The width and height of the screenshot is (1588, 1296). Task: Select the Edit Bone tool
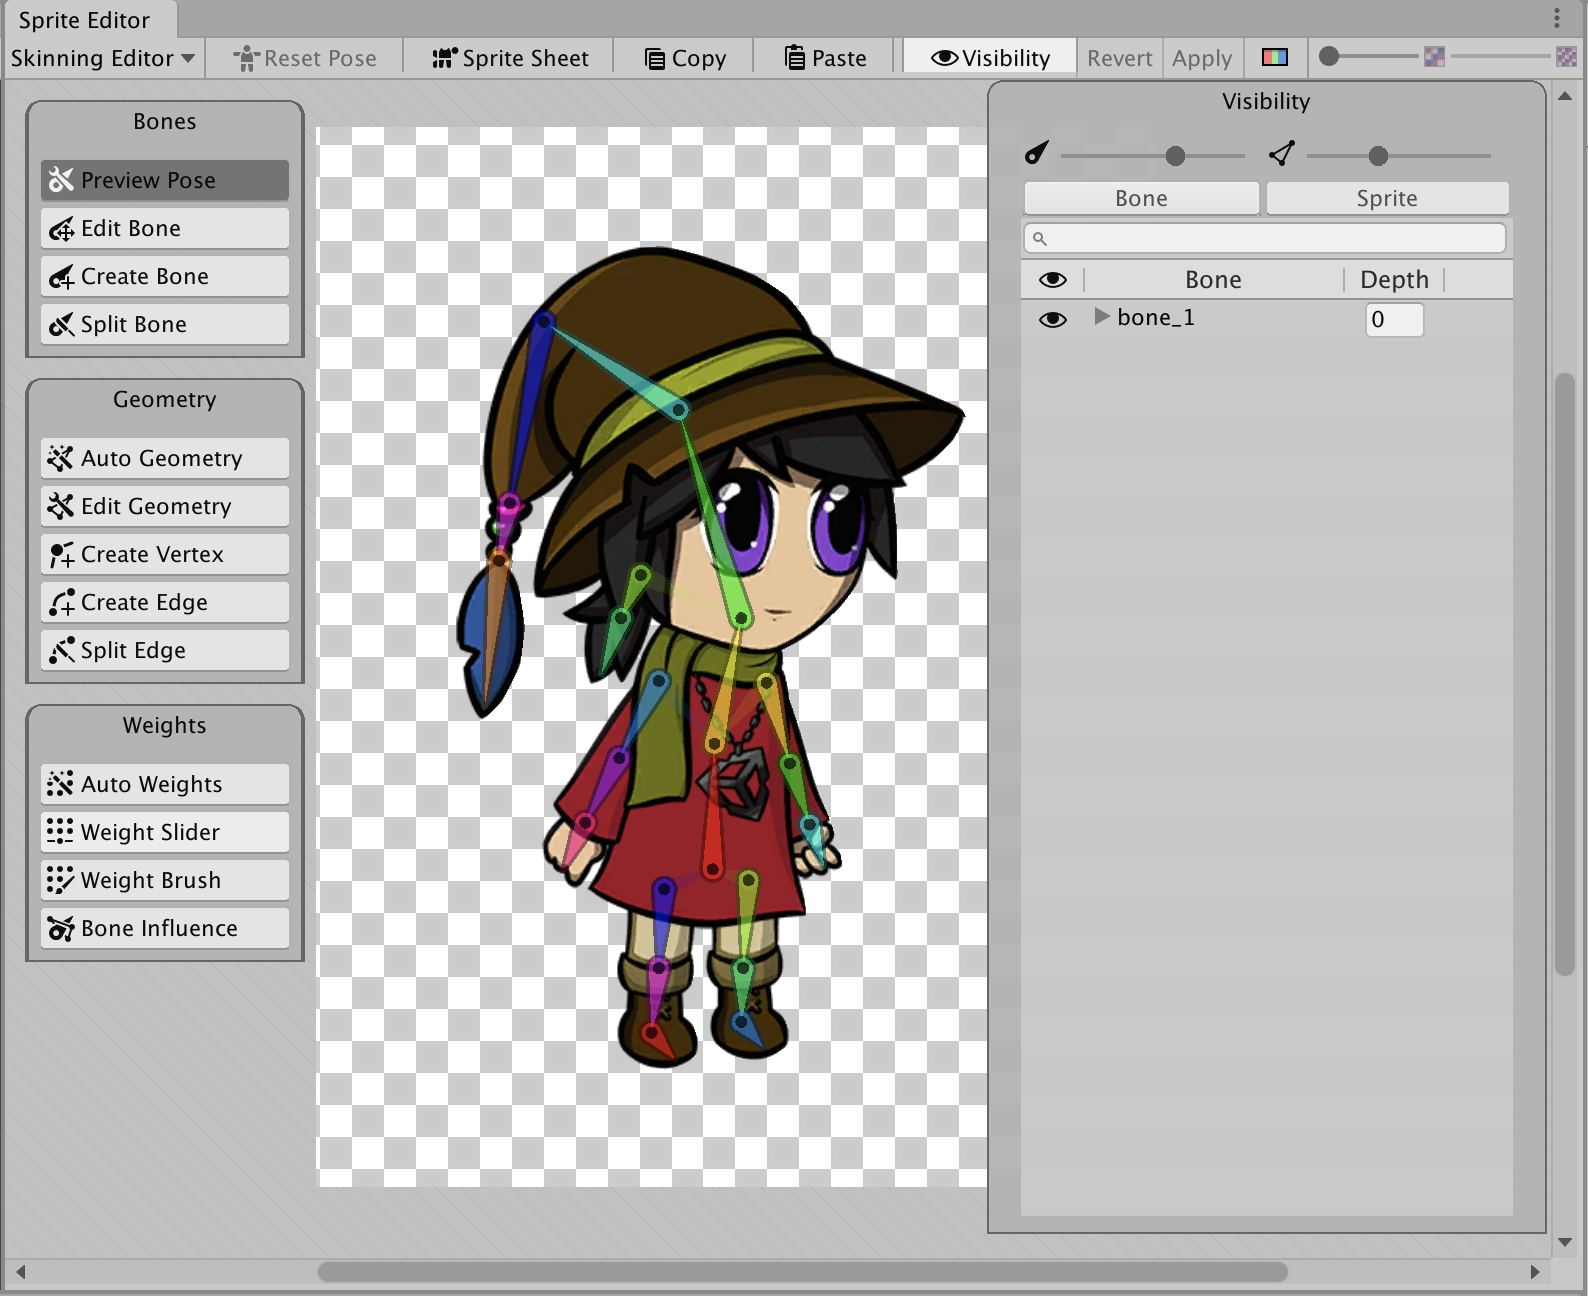coord(165,229)
